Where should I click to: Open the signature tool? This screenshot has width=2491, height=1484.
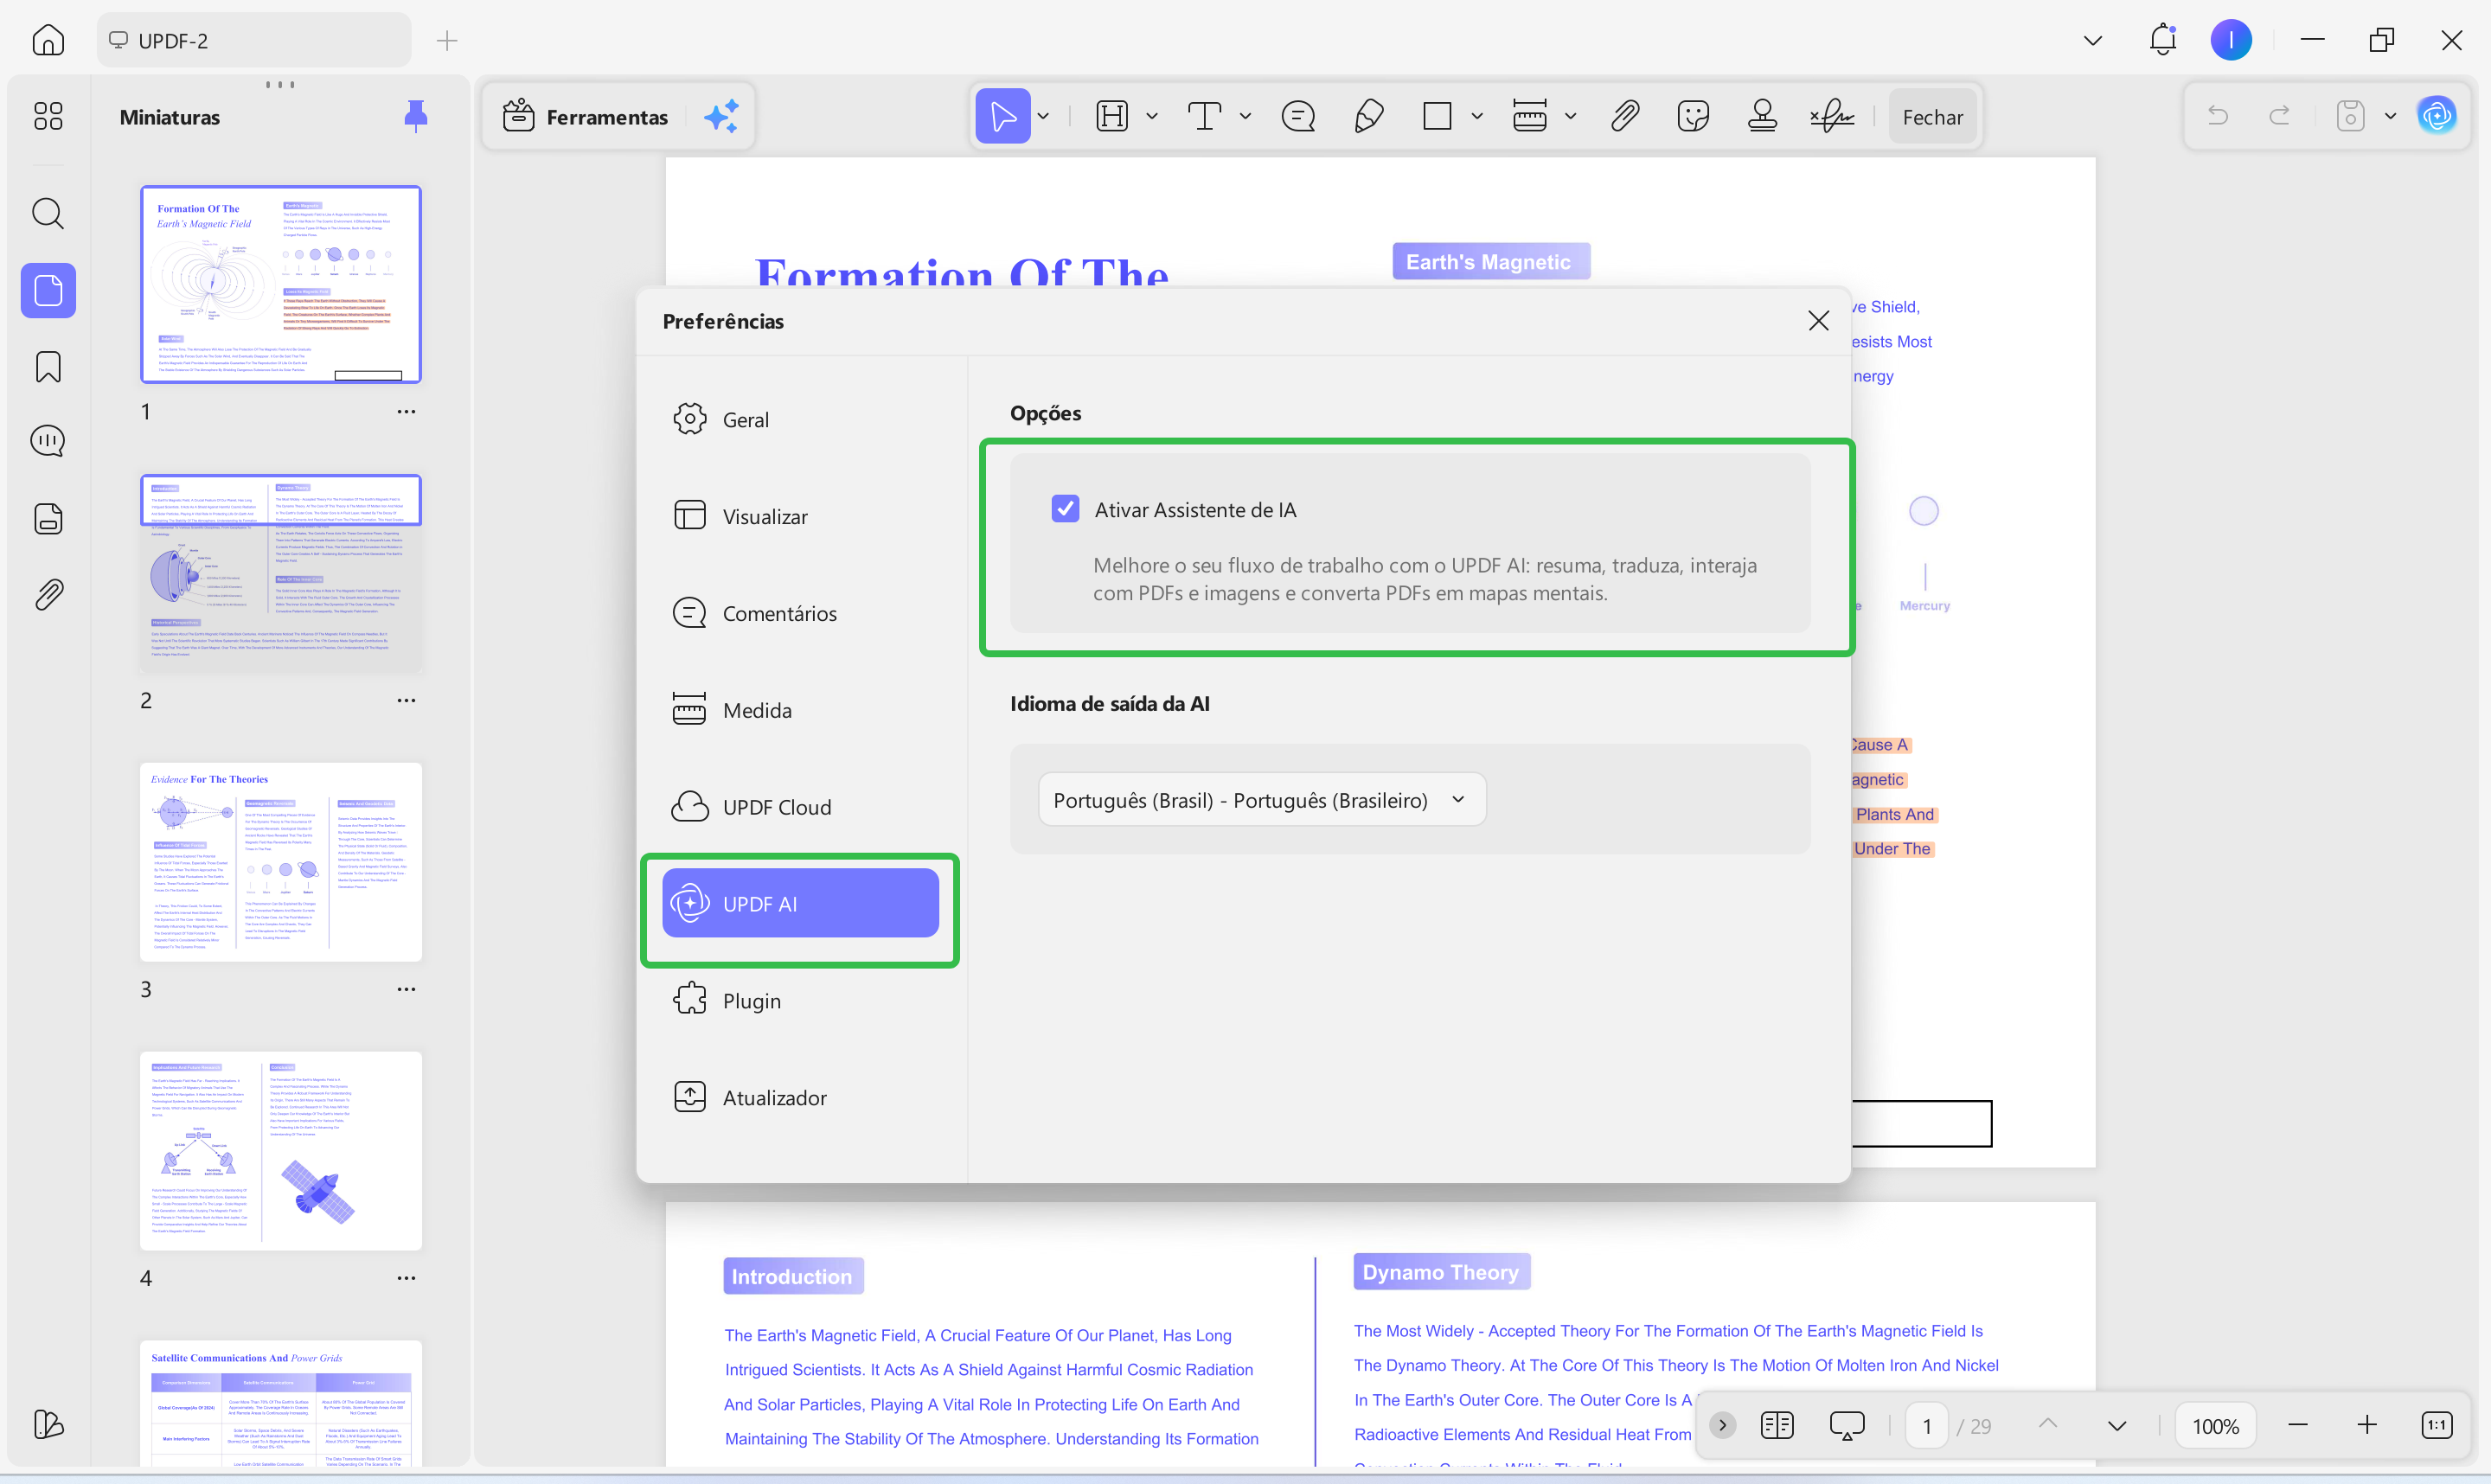1832,116
